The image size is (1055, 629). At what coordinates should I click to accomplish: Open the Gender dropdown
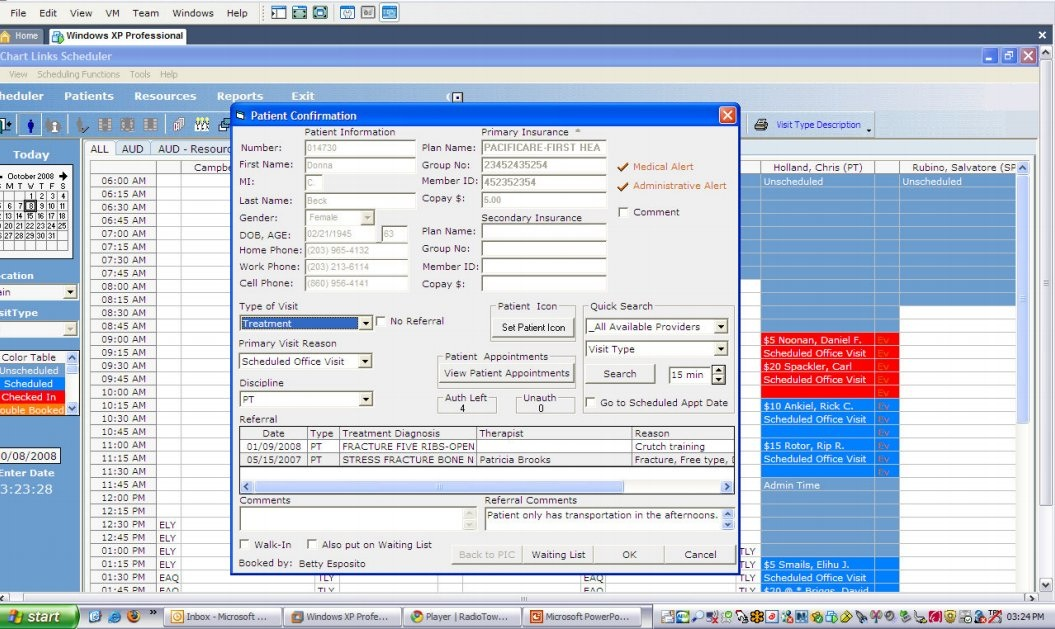pyautogui.click(x=367, y=217)
